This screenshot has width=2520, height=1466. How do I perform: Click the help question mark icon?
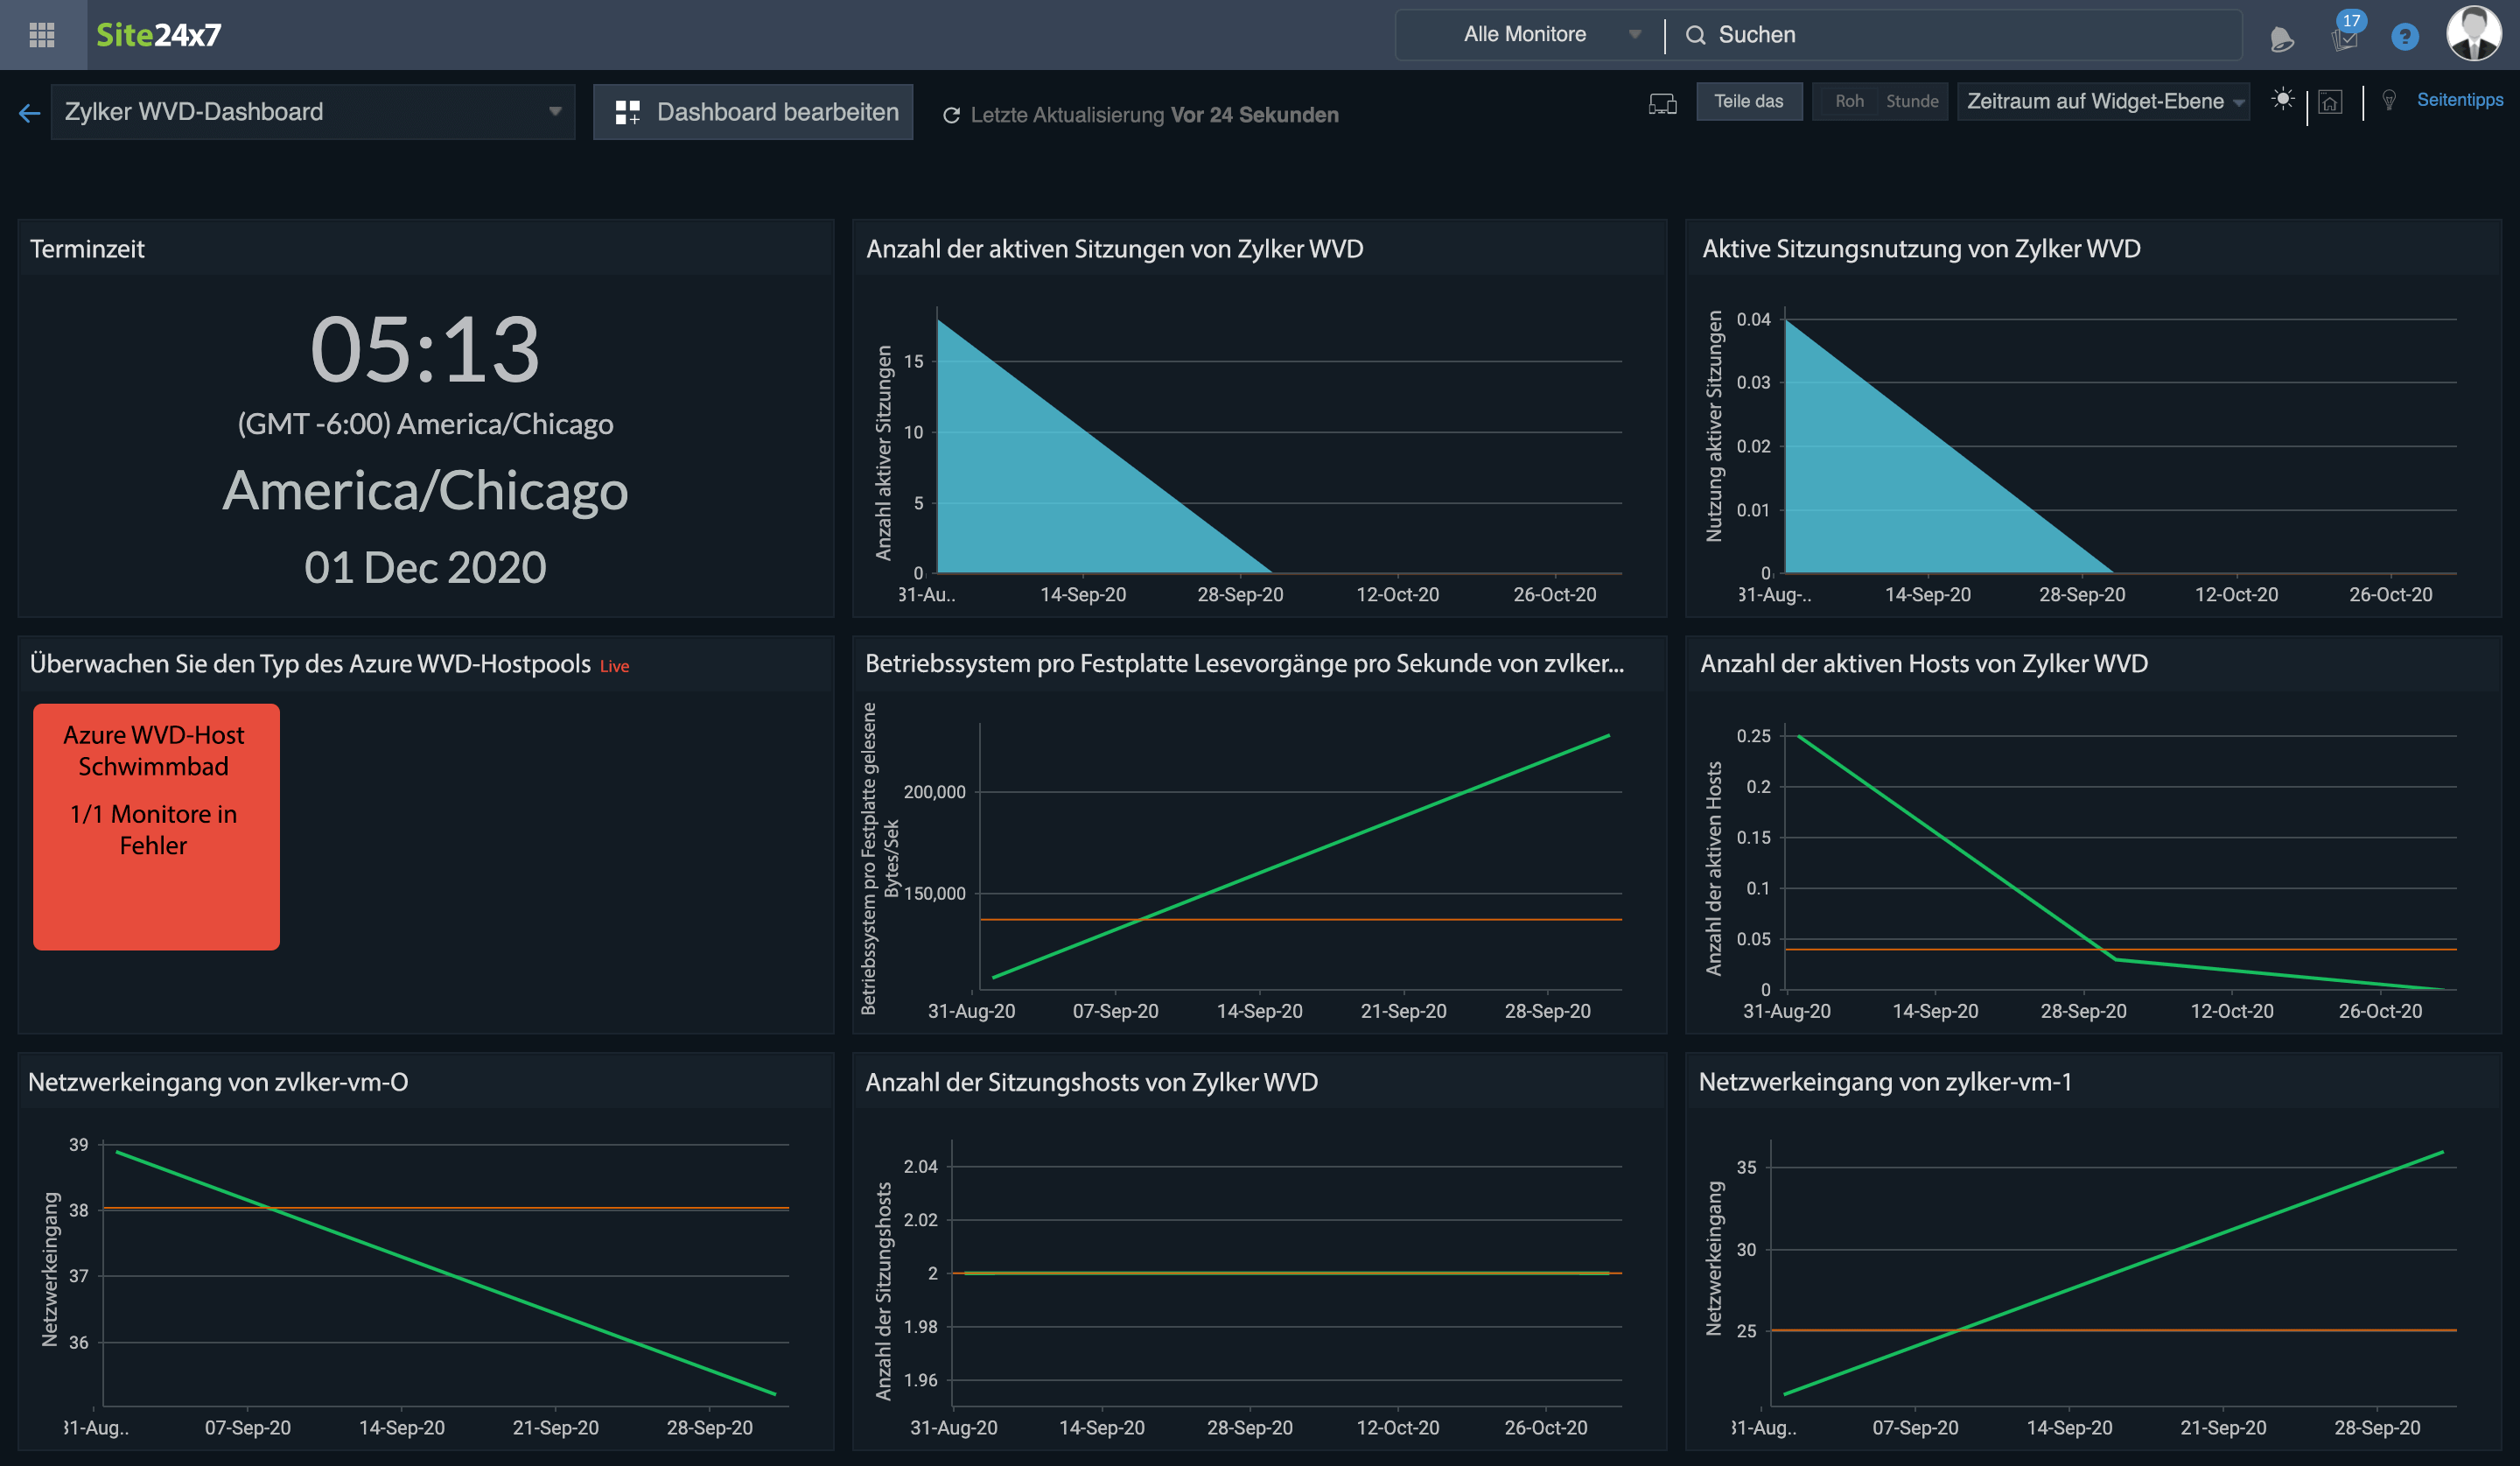point(2405,35)
